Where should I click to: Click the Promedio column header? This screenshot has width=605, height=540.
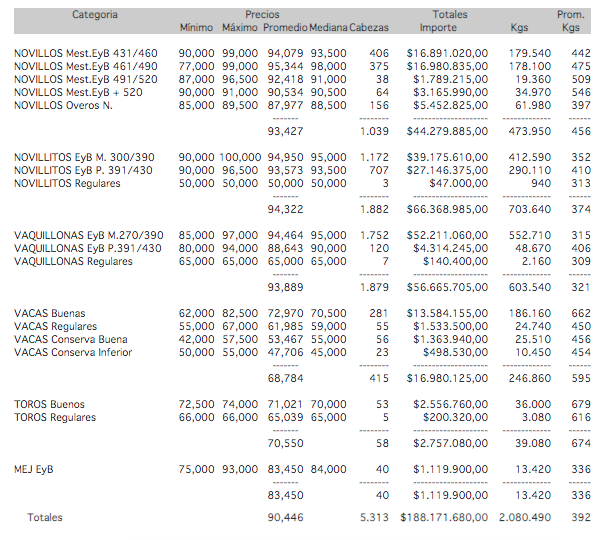(285, 28)
